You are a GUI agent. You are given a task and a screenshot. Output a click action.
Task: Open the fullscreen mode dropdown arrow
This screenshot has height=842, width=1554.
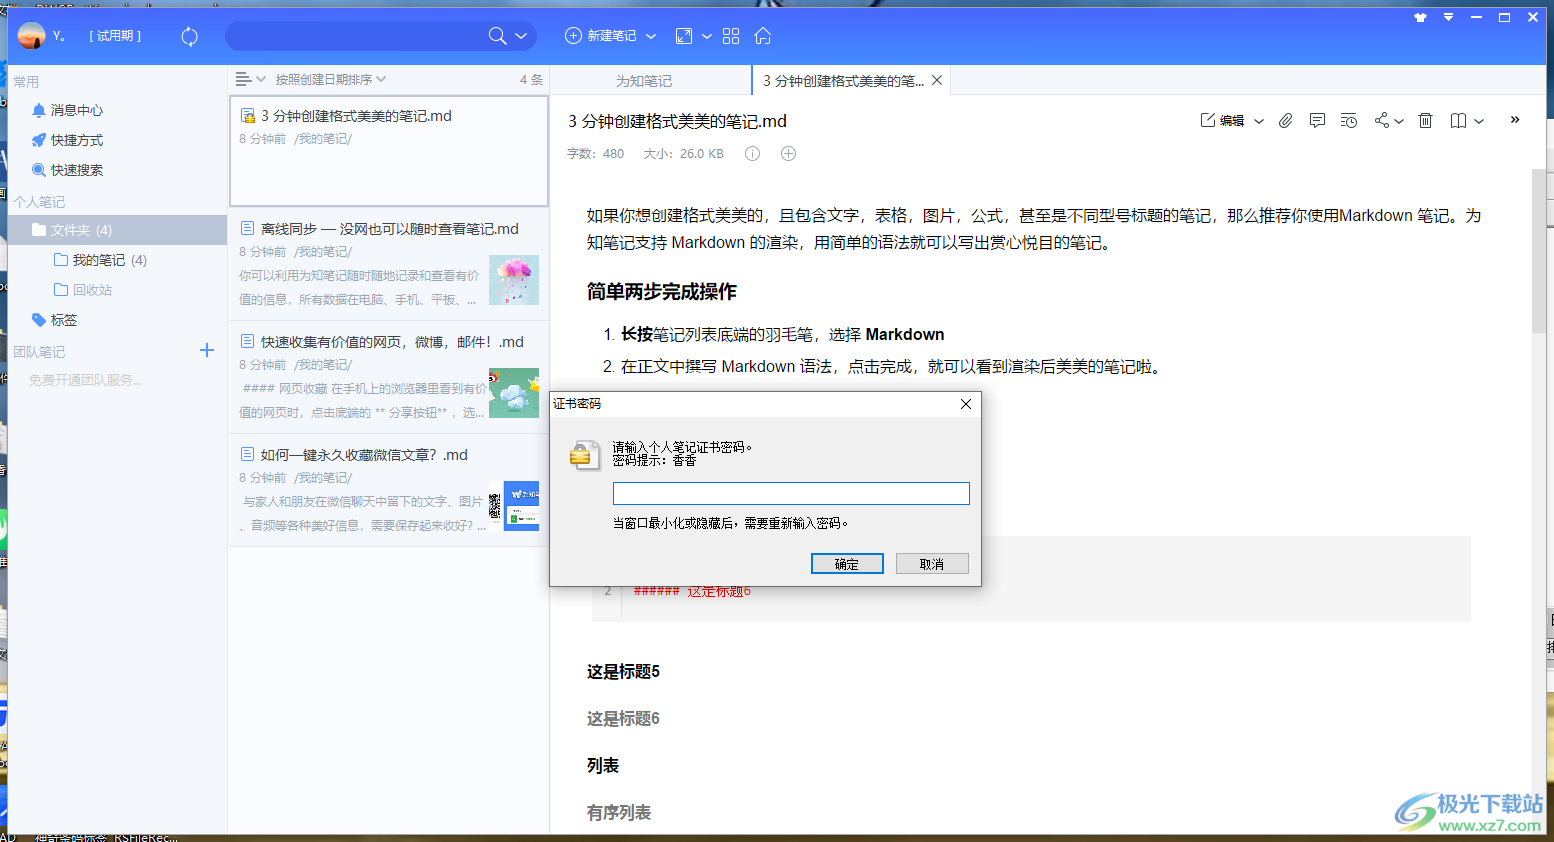707,36
